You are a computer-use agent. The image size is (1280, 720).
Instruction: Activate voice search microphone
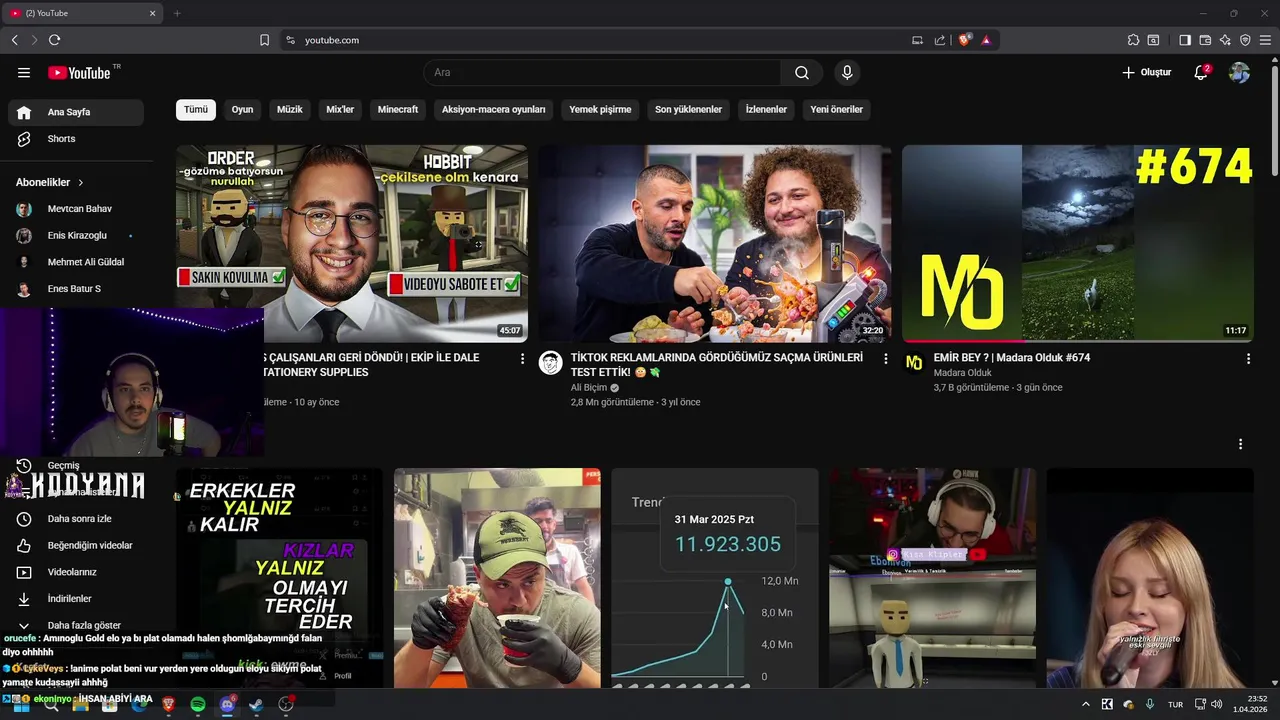coord(847,72)
